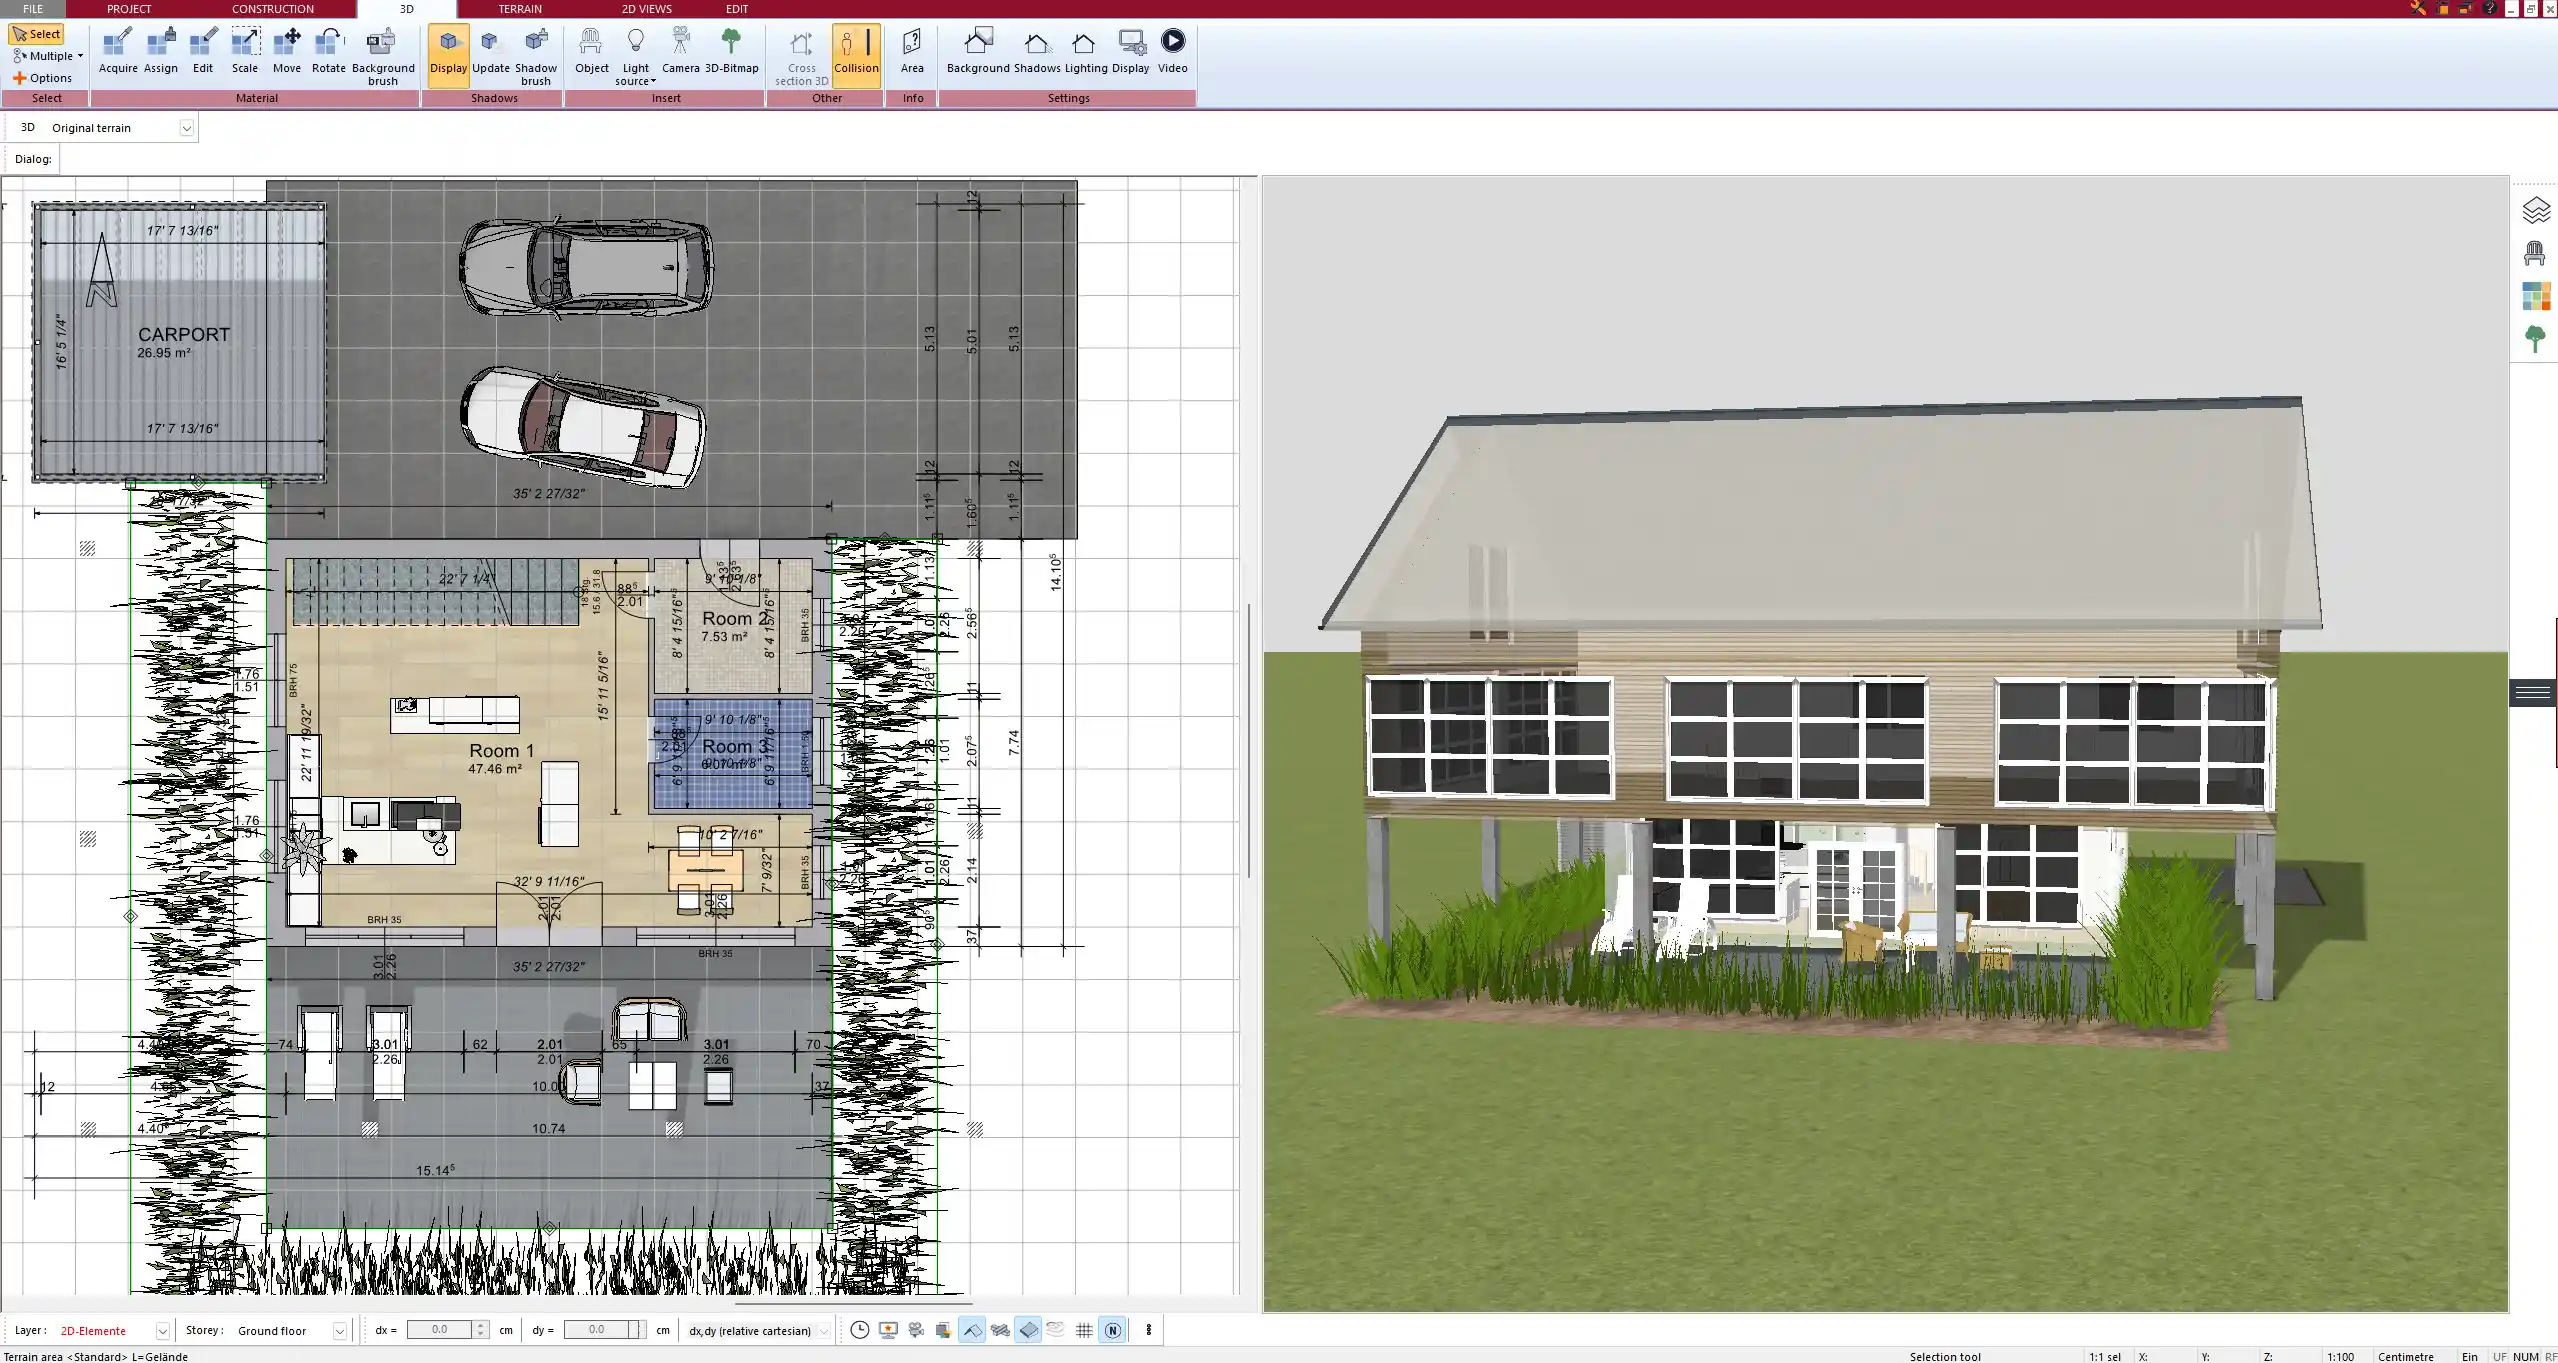Open the plants tree catalog in sidebar
2558x1363 pixels.
click(x=2534, y=339)
